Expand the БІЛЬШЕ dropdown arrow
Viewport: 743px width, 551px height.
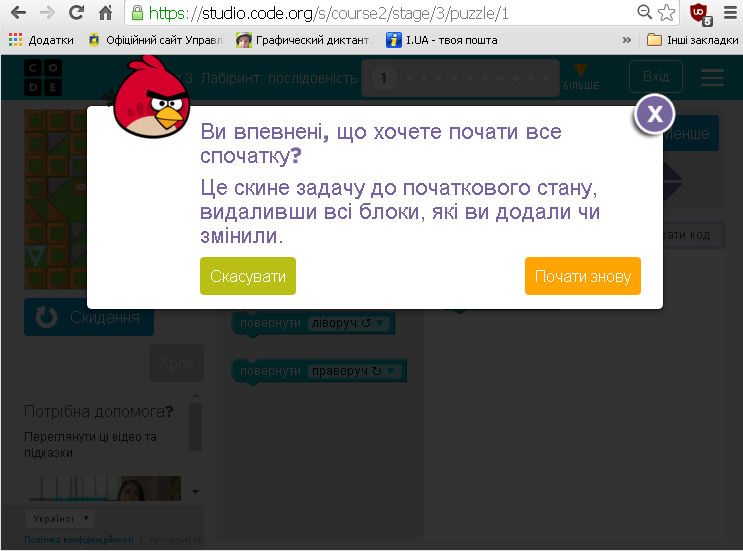[581, 77]
